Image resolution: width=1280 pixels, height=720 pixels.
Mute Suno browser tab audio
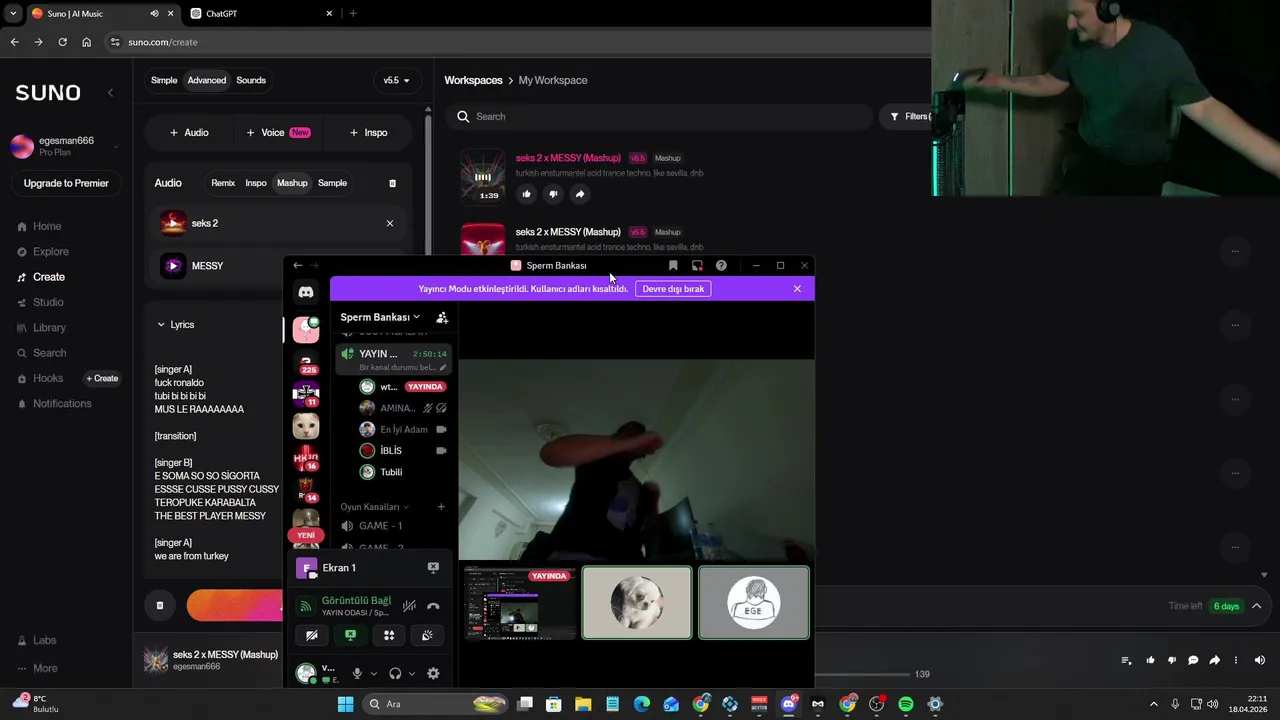[x=155, y=14]
